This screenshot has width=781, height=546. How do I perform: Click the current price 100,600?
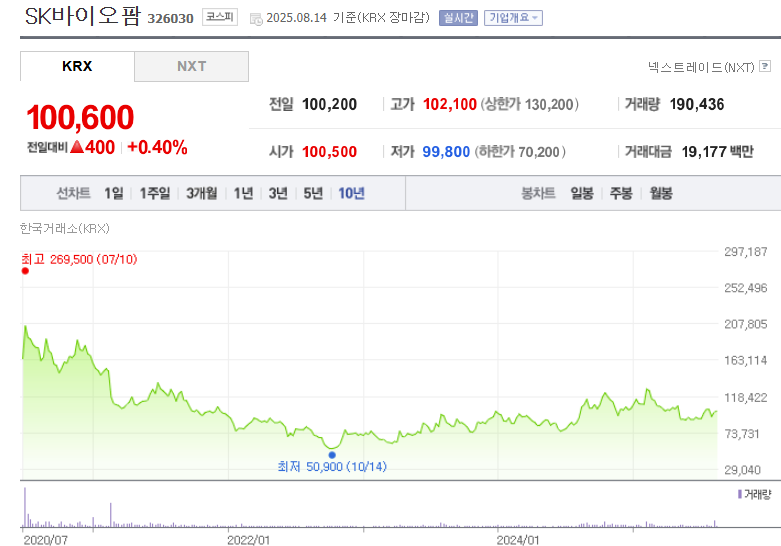click(x=80, y=117)
